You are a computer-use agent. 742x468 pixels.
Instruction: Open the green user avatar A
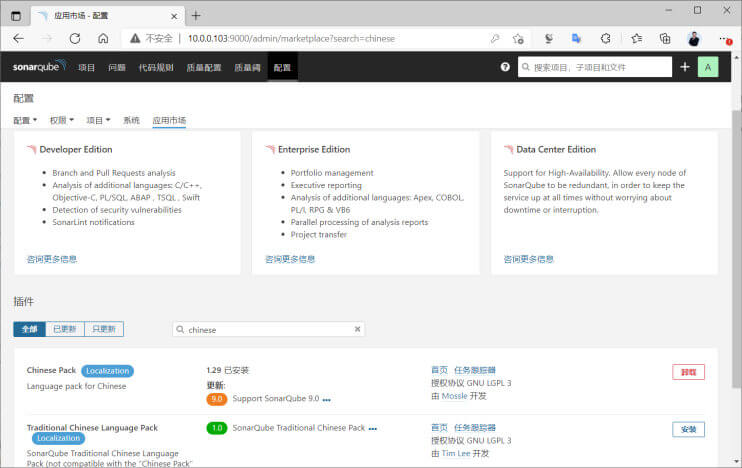[x=708, y=67]
